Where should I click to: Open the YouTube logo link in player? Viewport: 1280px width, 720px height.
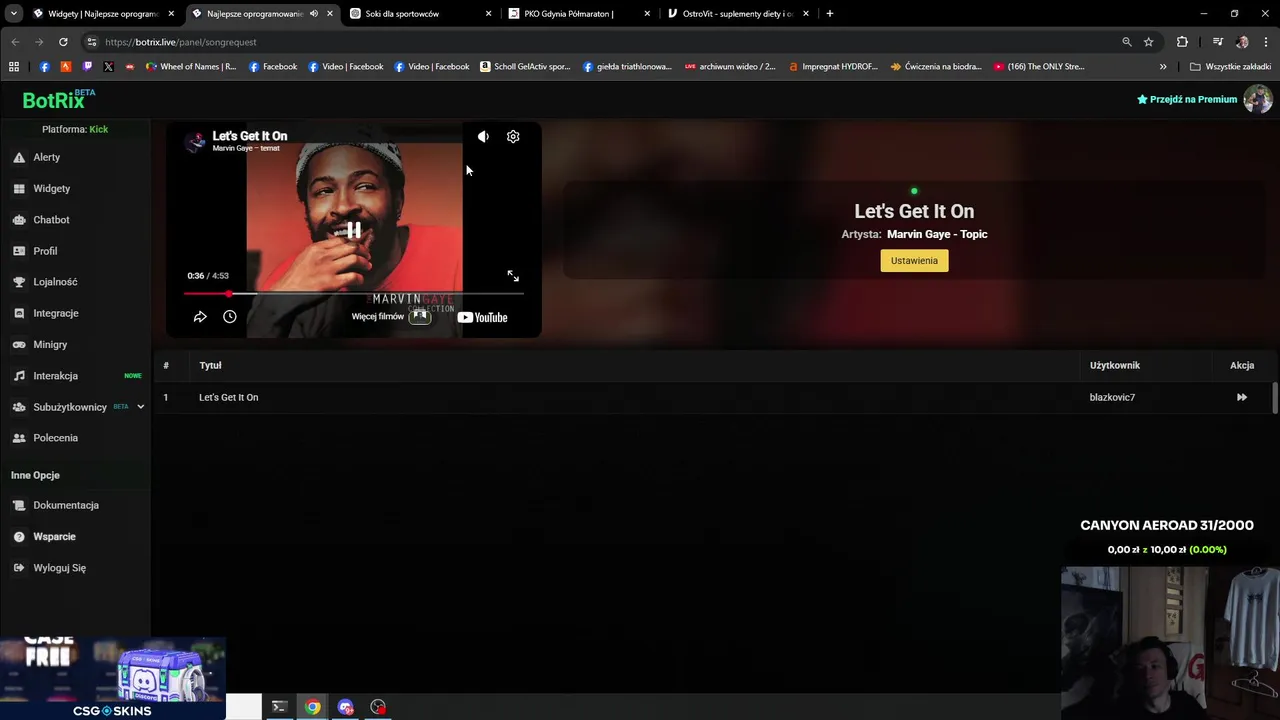[482, 318]
